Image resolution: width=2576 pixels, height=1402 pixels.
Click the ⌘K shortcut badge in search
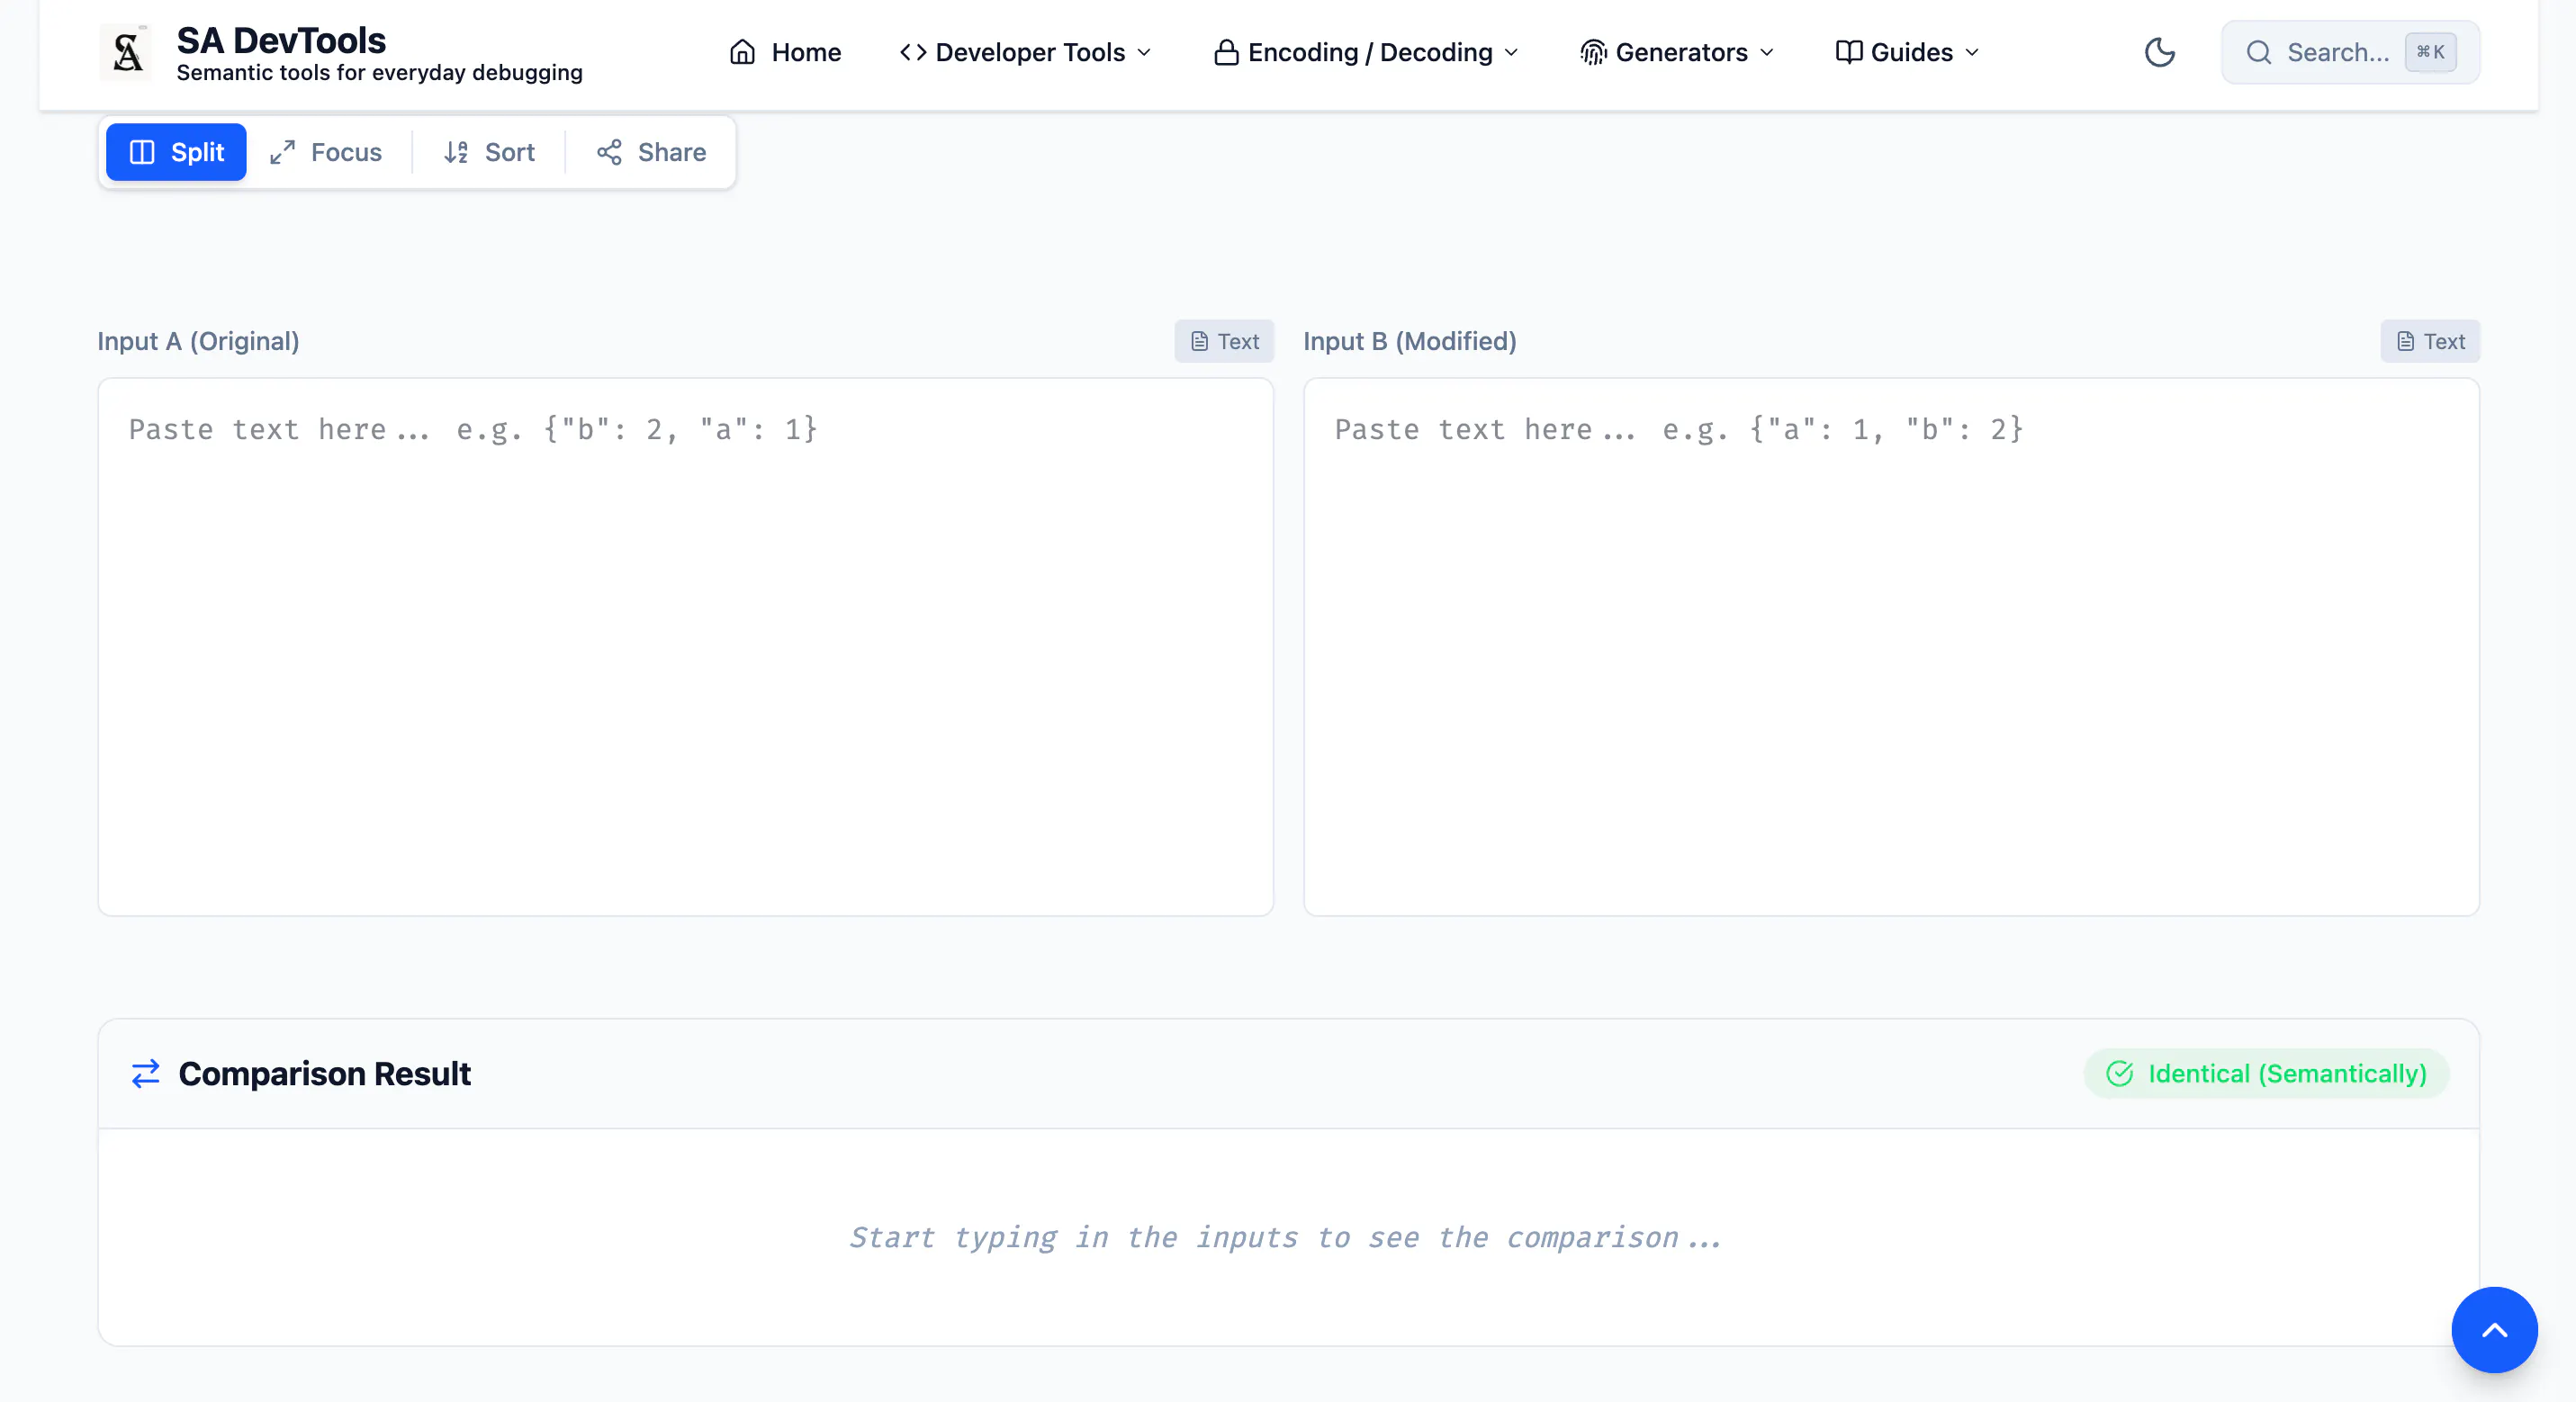tap(2430, 52)
